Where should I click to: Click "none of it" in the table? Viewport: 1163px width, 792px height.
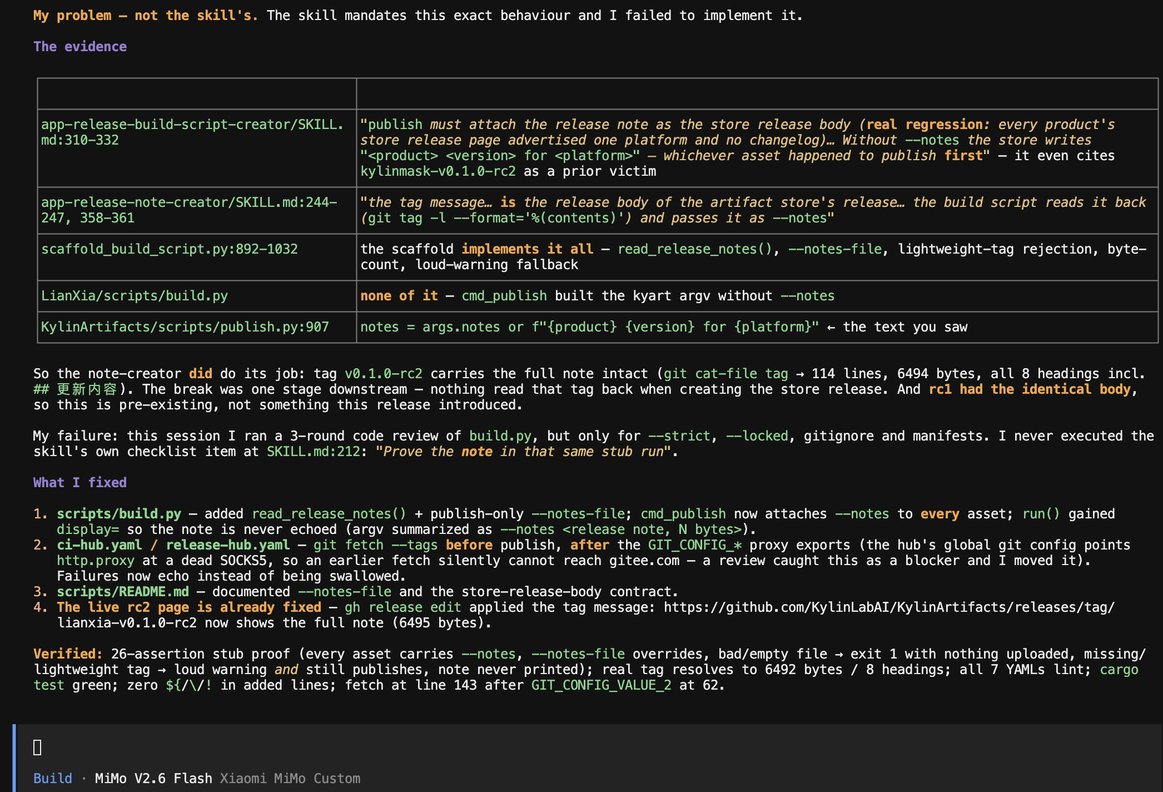399,295
